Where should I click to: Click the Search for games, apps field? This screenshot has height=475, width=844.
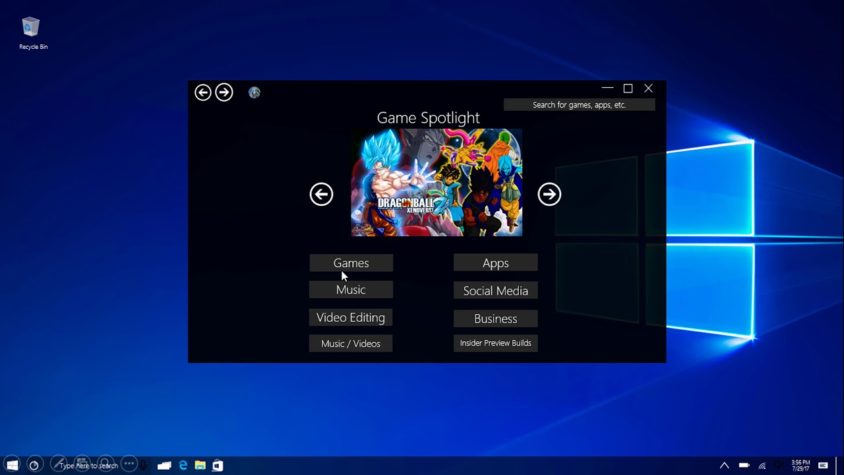[579, 105]
